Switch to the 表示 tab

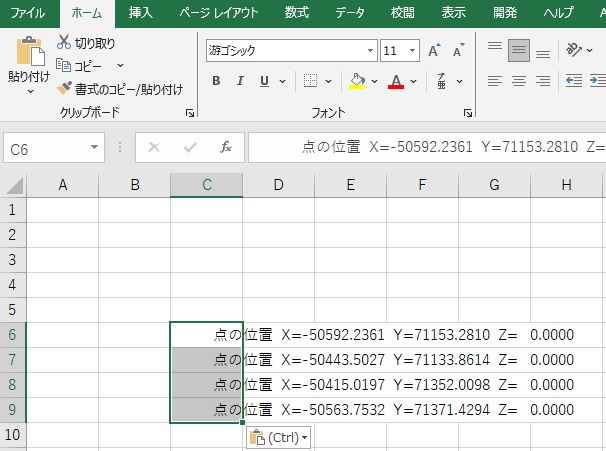[454, 13]
